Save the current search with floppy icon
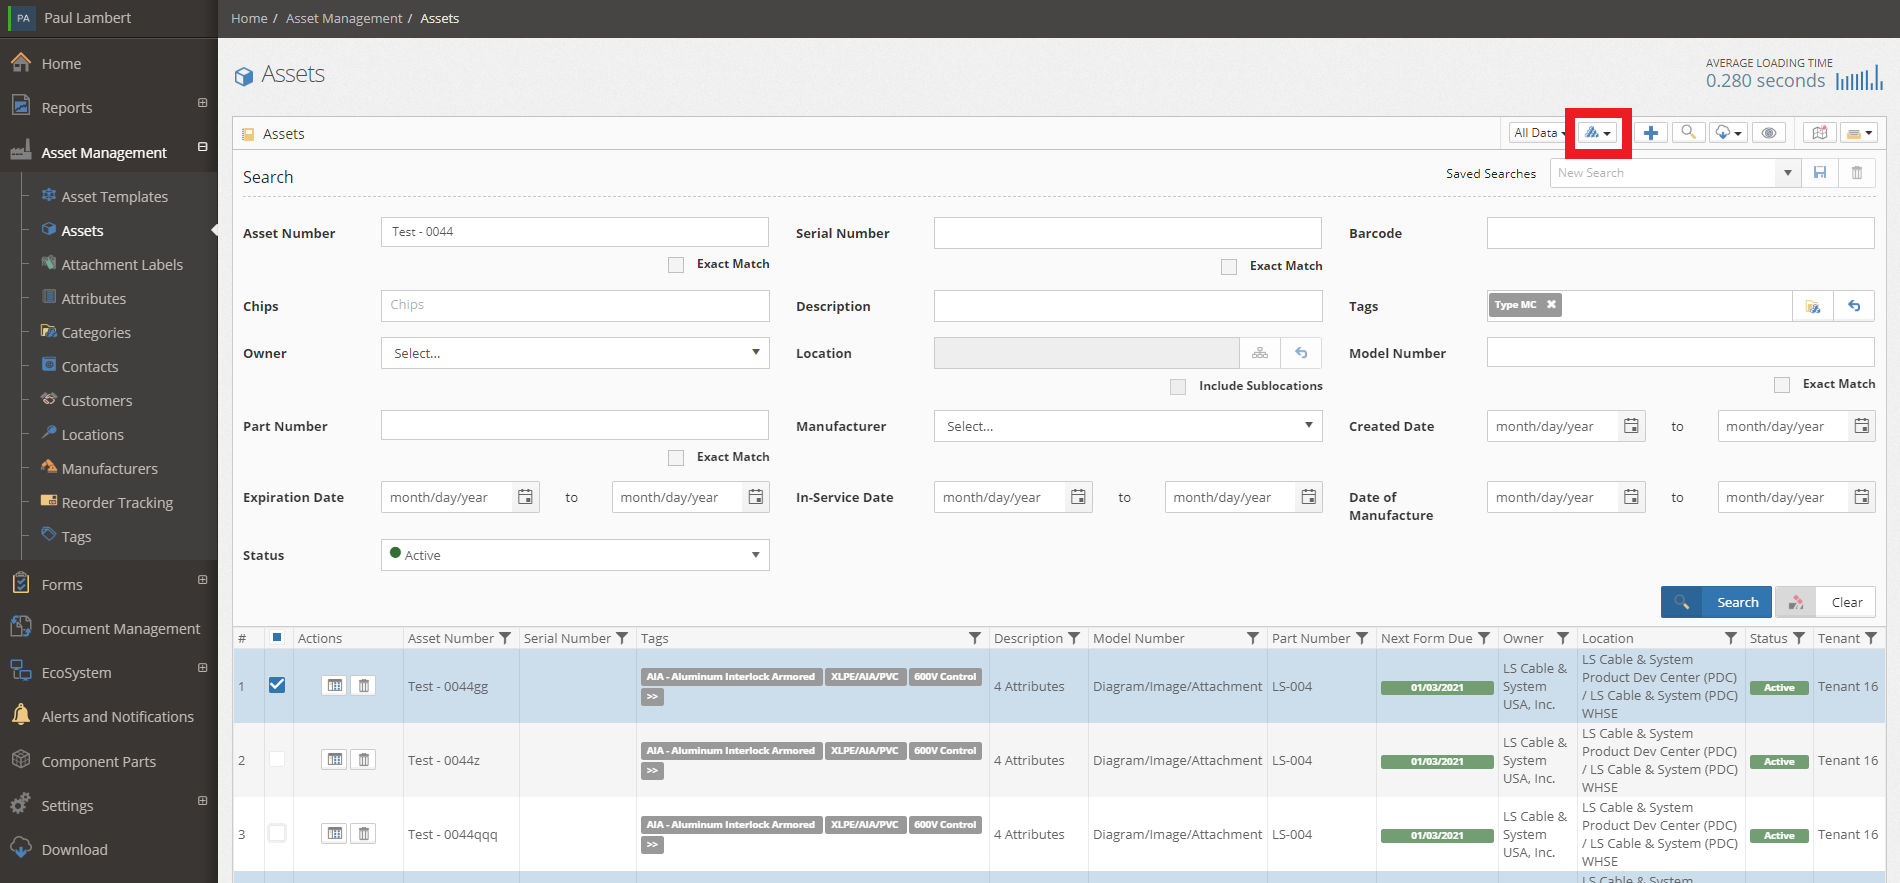The image size is (1900, 883). coord(1820,173)
